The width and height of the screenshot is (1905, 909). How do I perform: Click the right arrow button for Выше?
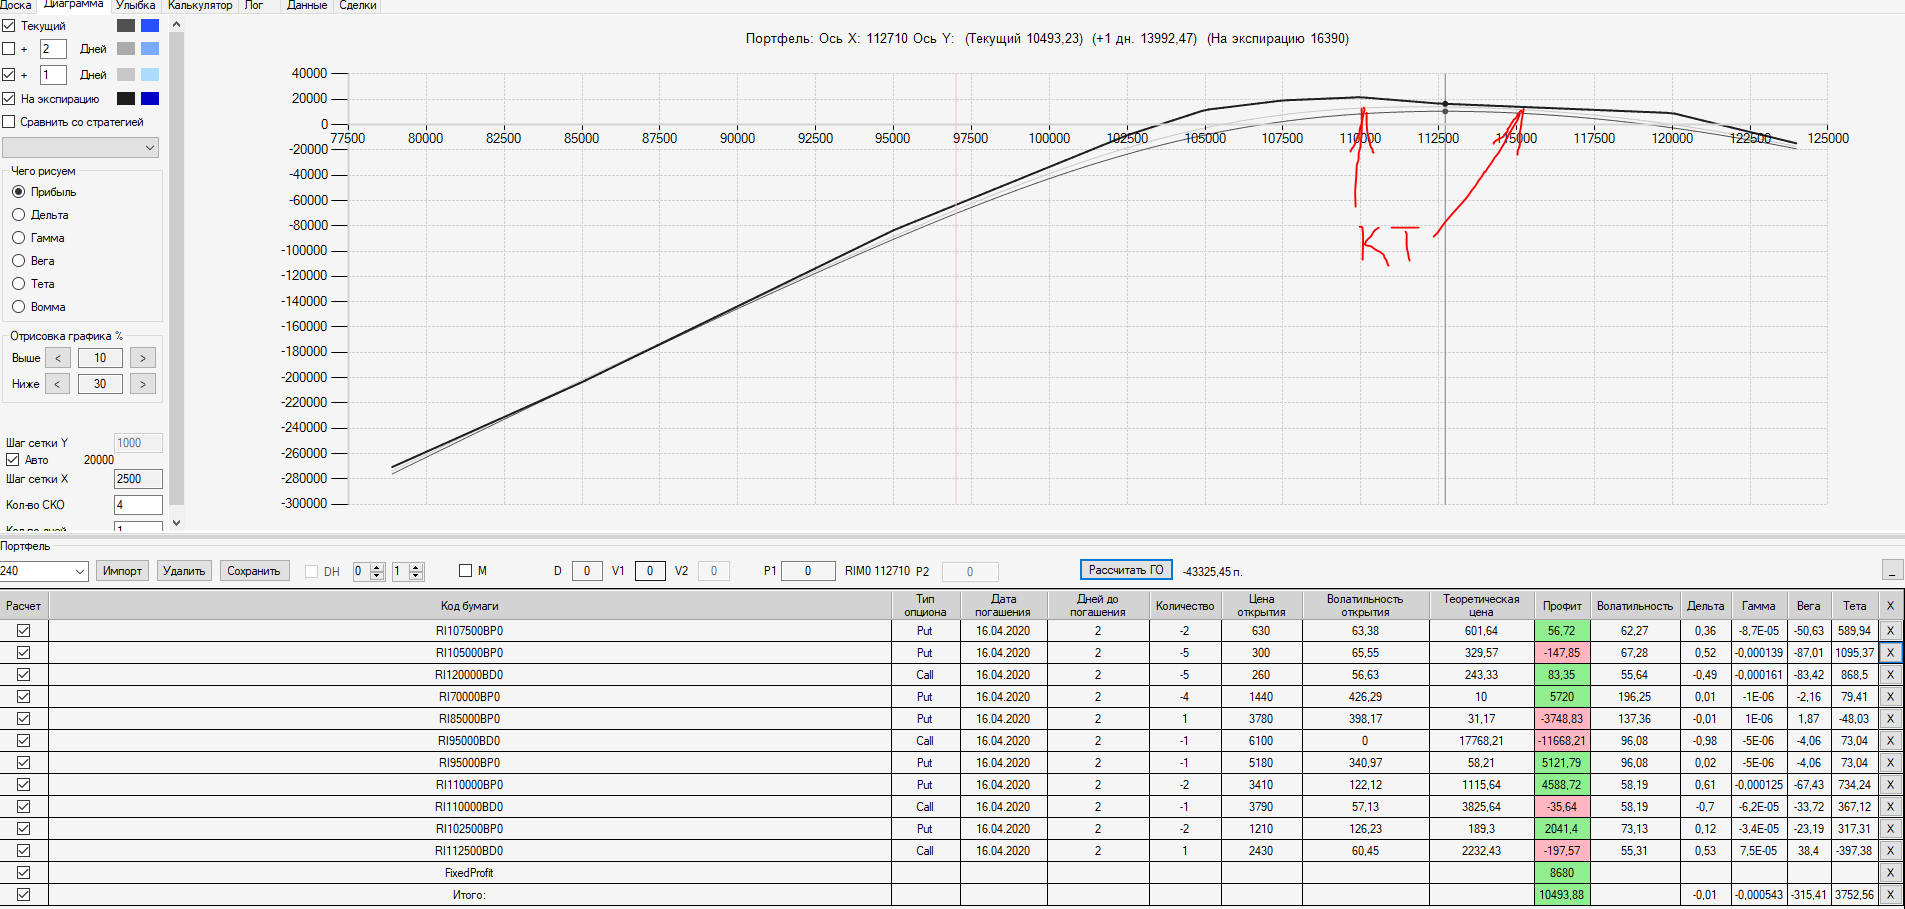point(143,358)
